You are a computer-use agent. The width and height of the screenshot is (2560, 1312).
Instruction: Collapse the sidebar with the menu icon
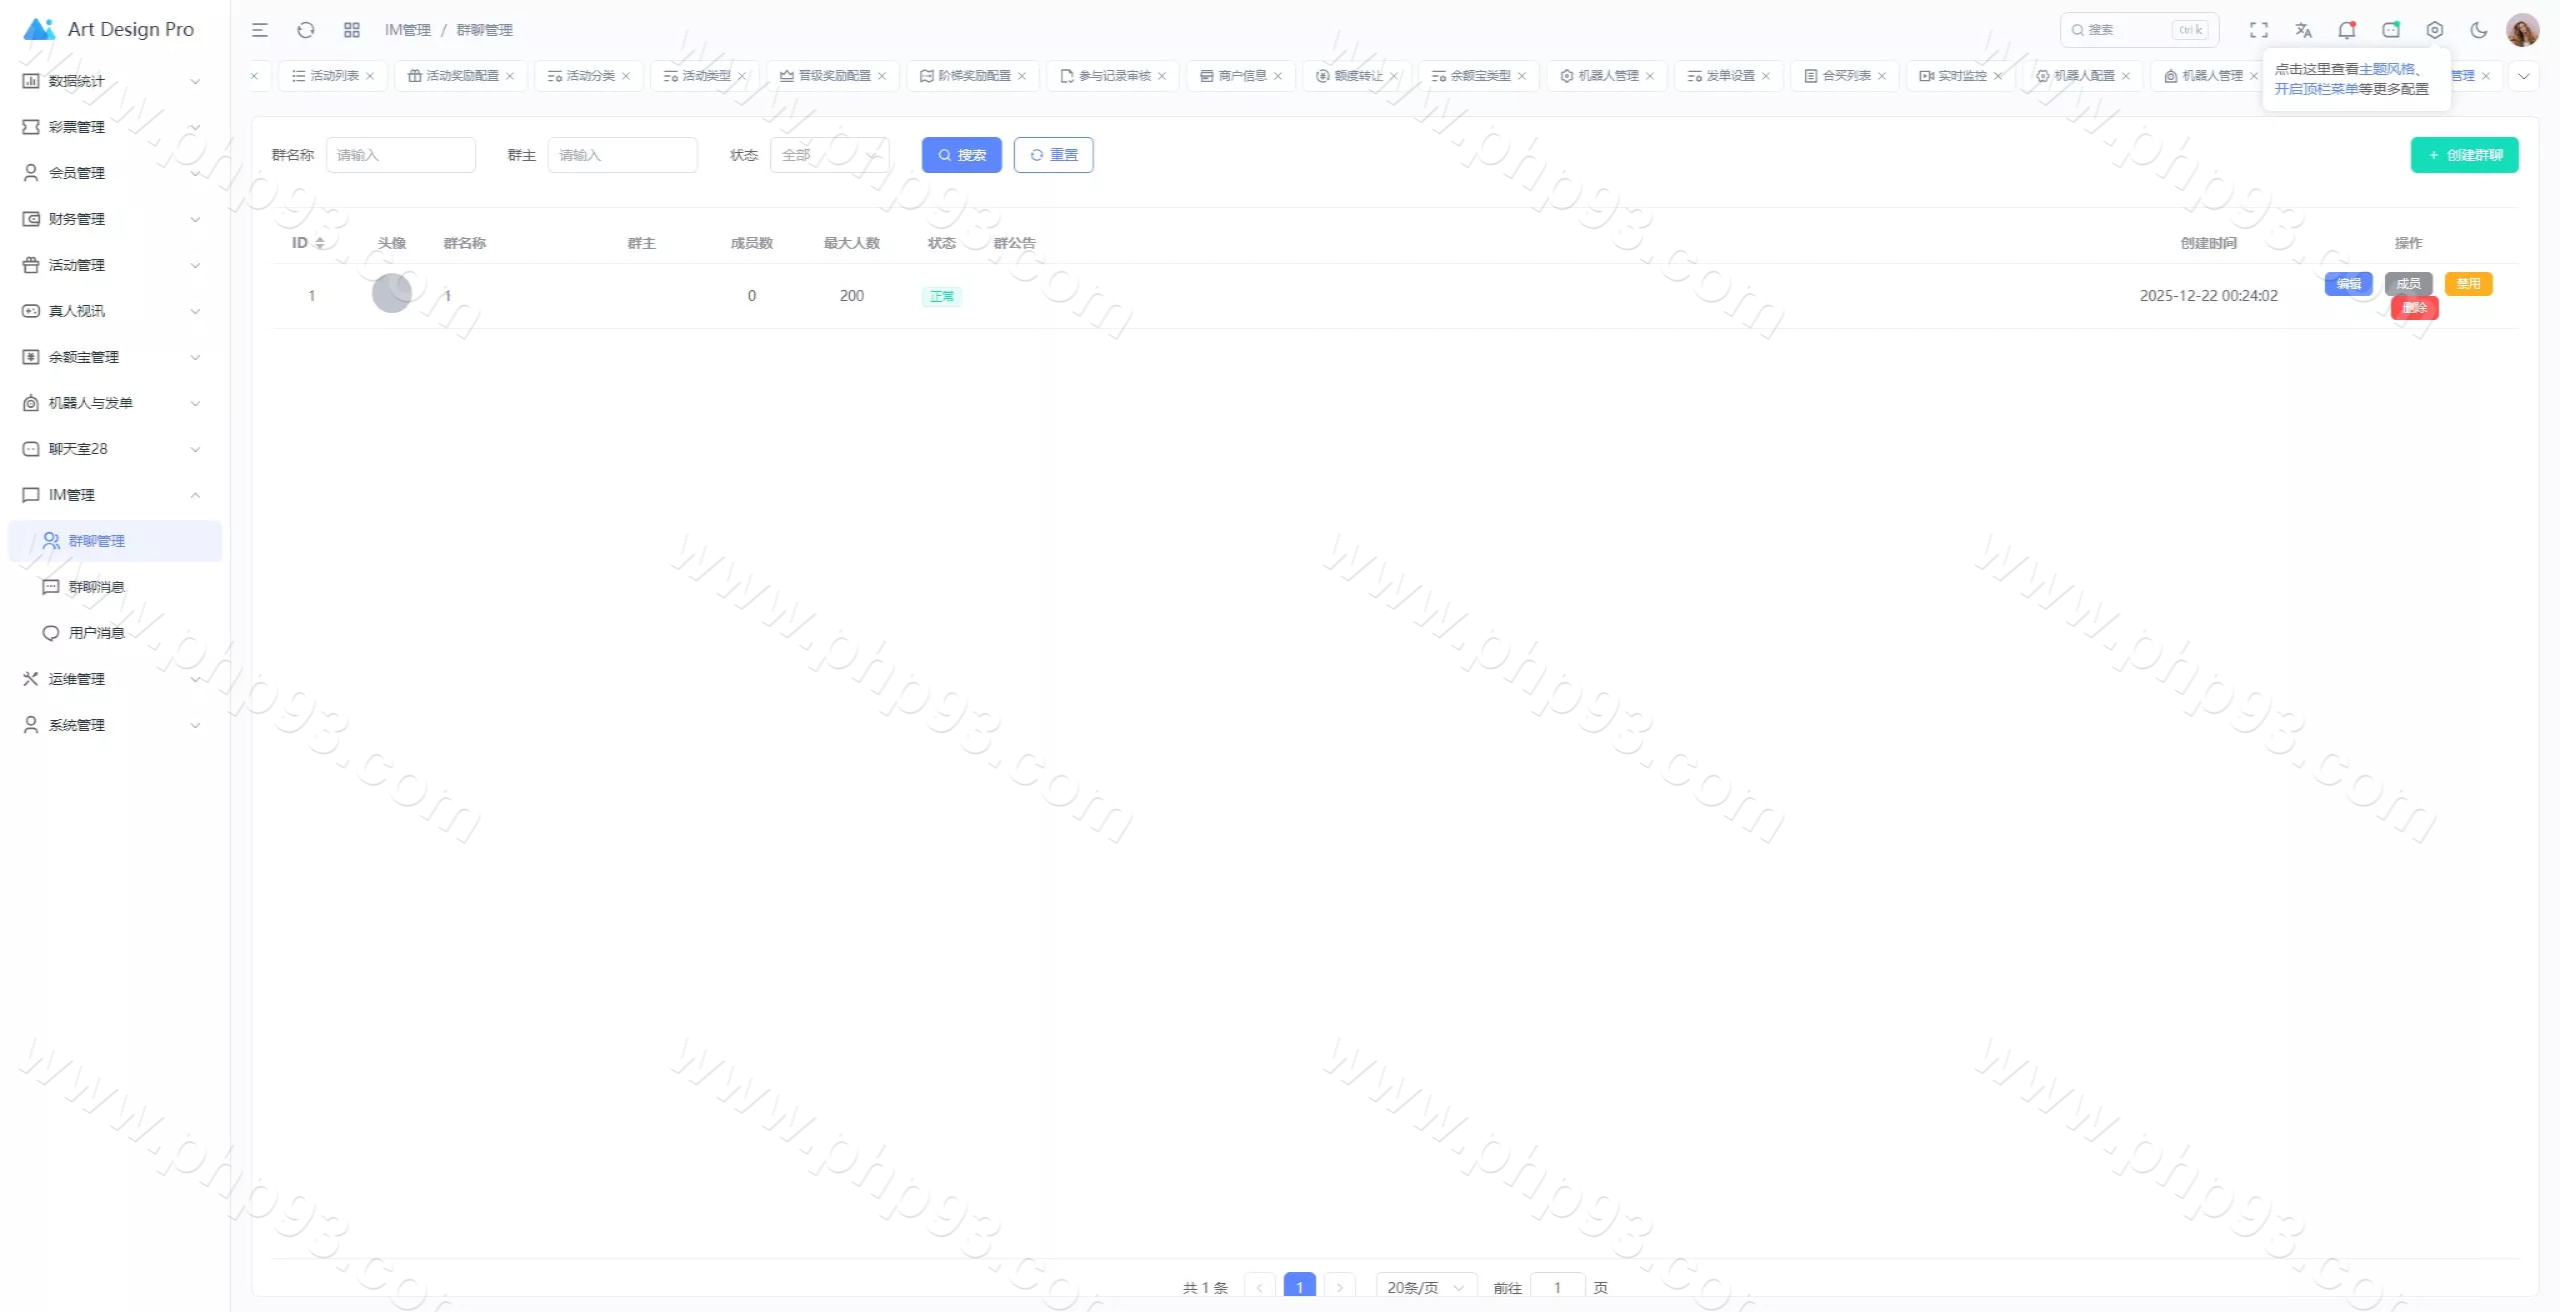point(260,30)
